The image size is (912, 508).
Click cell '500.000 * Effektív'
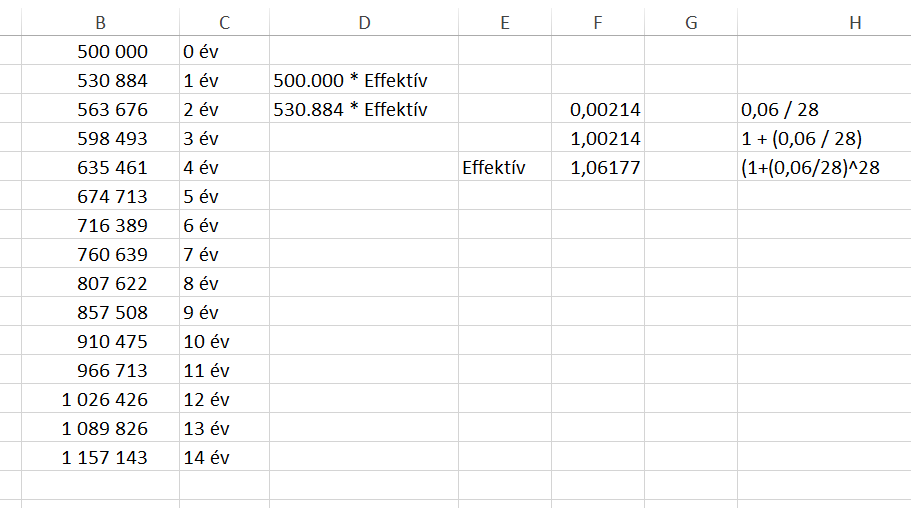(350, 81)
